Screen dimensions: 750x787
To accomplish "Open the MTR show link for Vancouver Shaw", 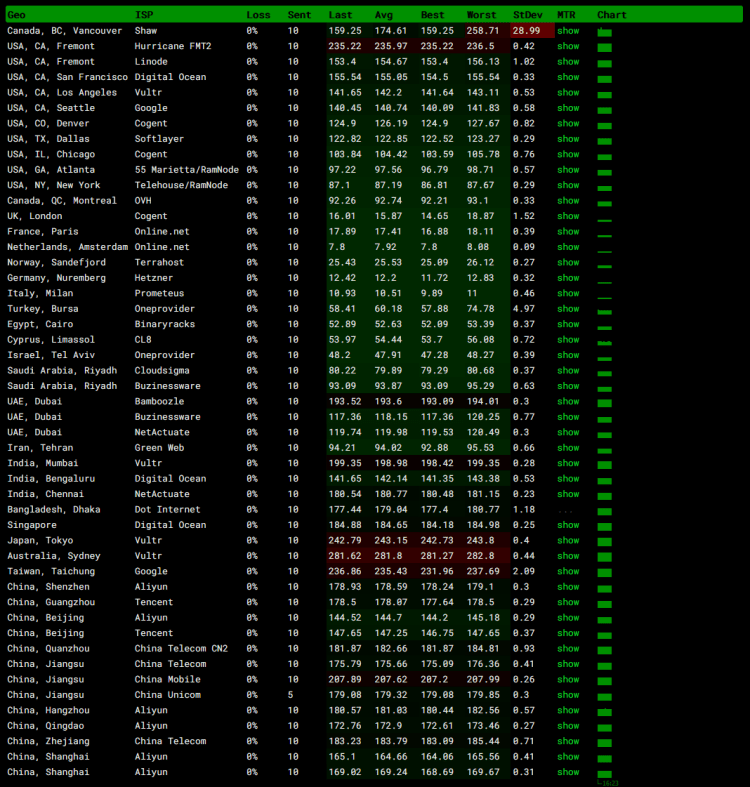I will click(x=568, y=31).
